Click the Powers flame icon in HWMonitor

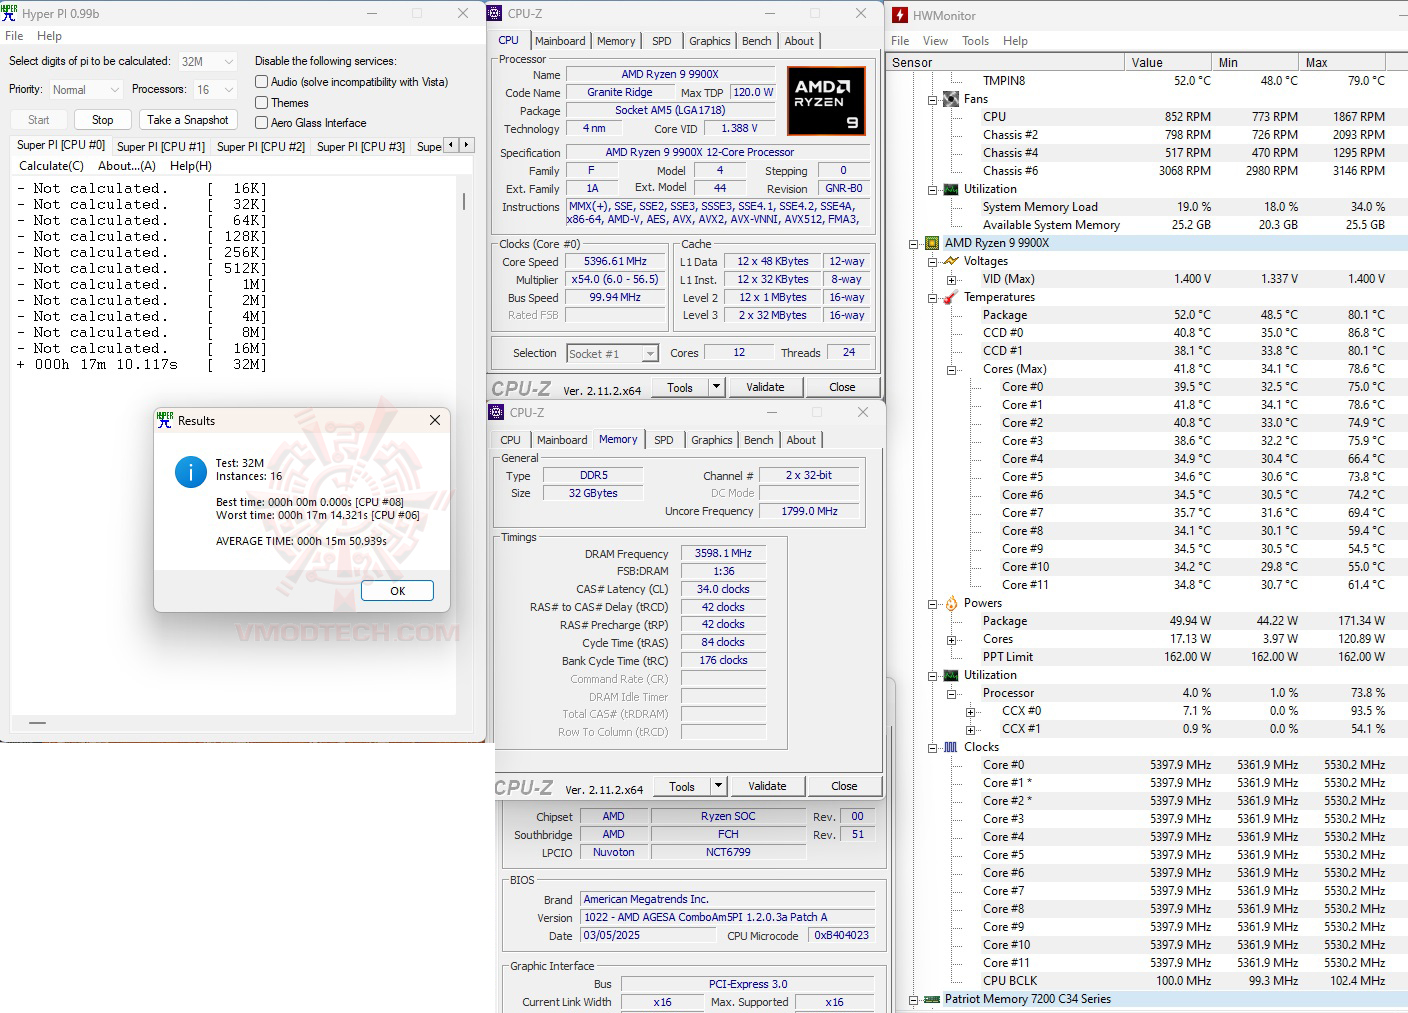[x=951, y=602]
